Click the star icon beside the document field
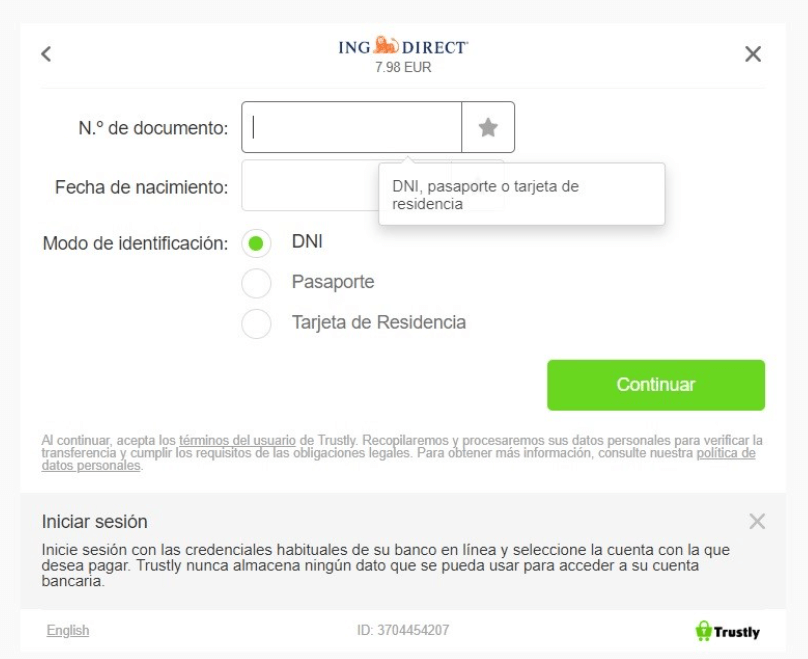Screen dimensions: 808x659 pyautogui.click(x=488, y=127)
